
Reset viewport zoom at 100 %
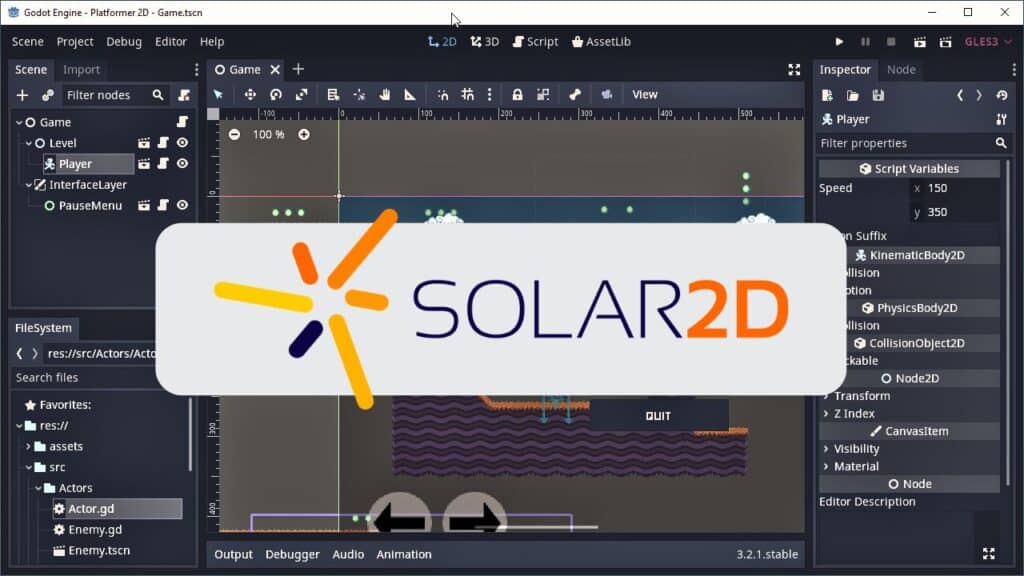click(x=268, y=135)
